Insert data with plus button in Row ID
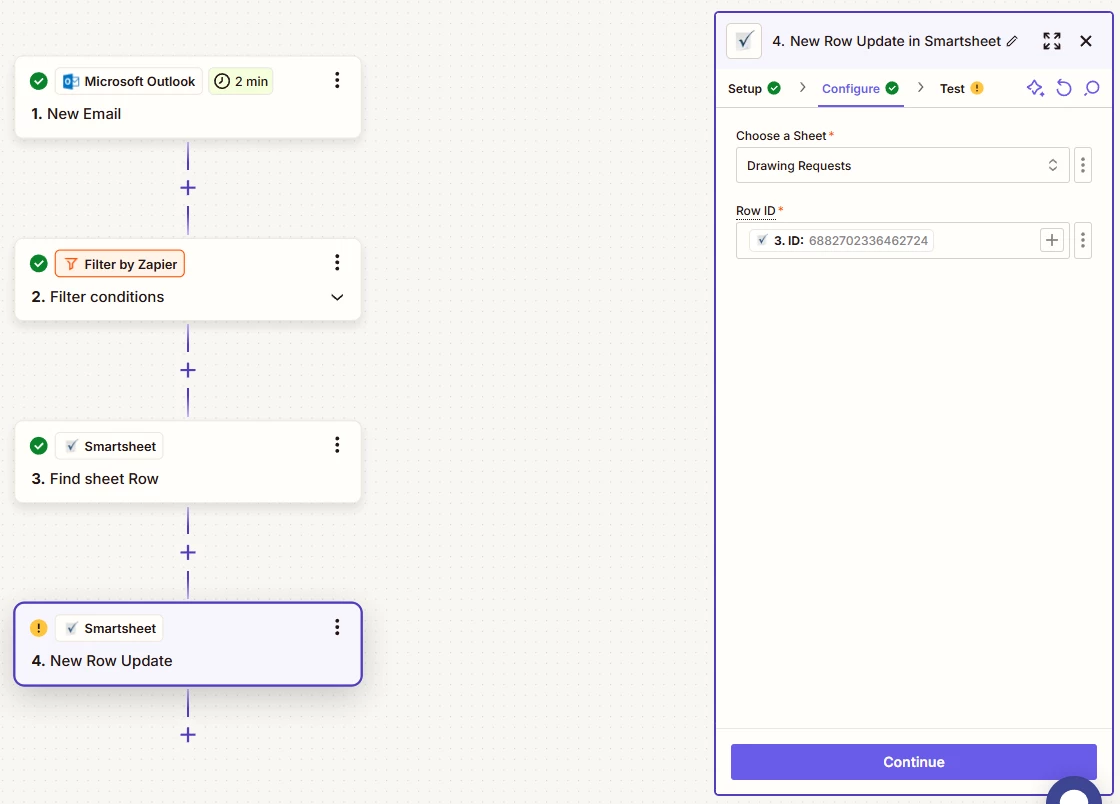1120x804 pixels. (x=1051, y=241)
